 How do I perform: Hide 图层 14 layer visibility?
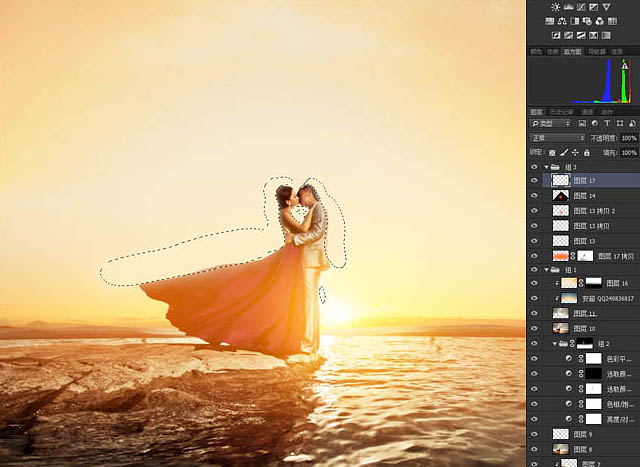click(x=534, y=196)
